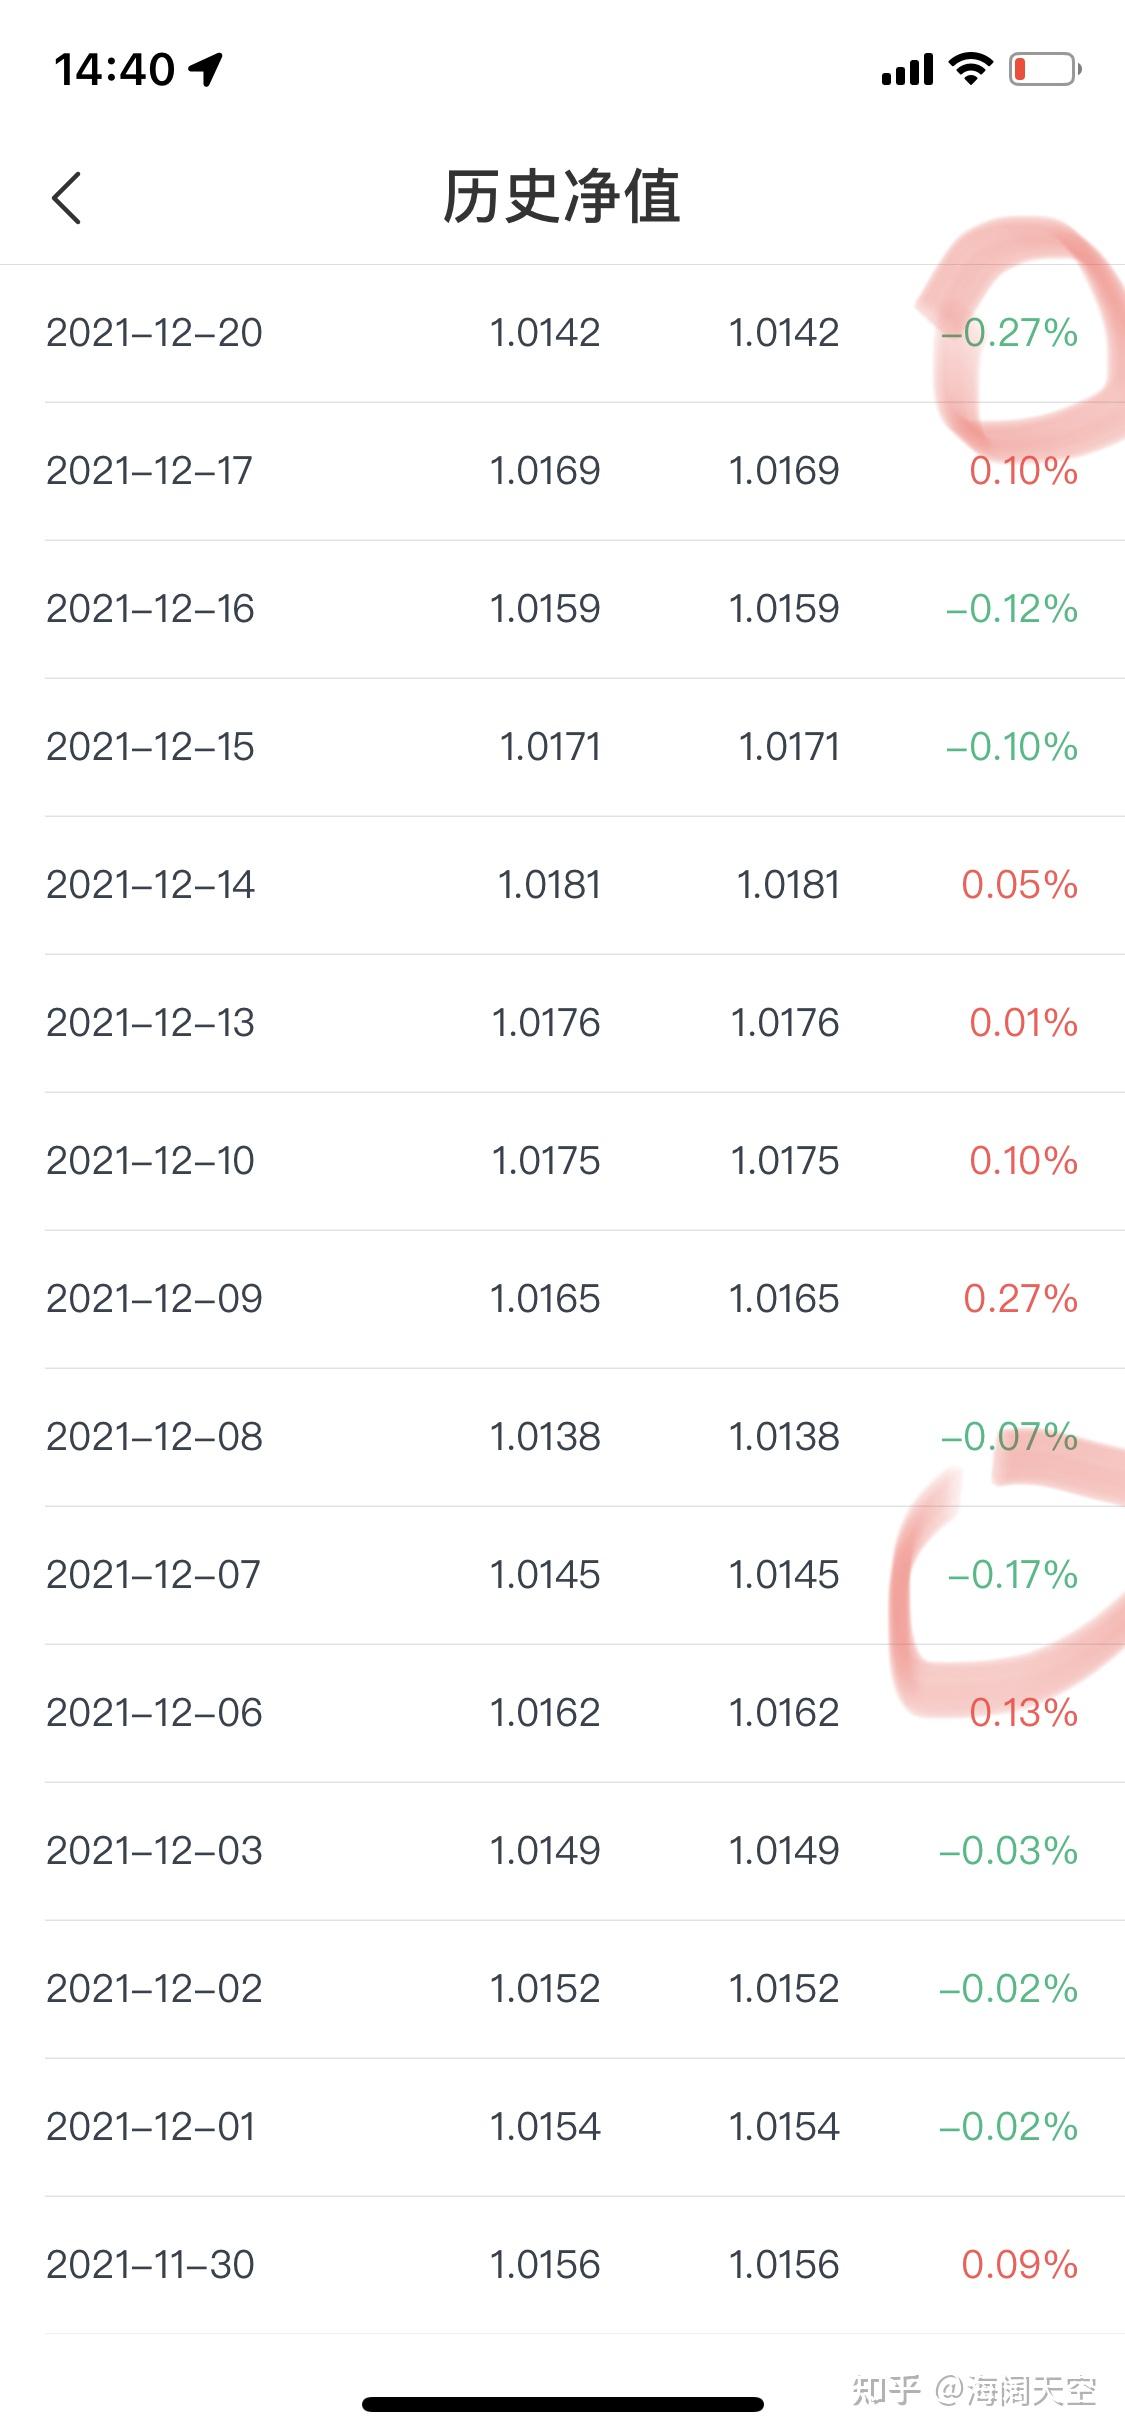Select the 2021-12-17 row date
The image size is (1125, 2436).
[150, 471]
